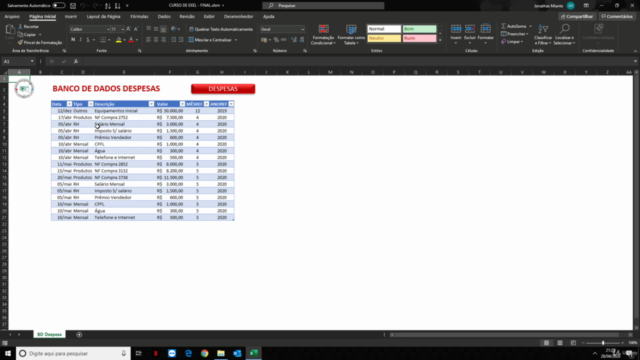Click the Pesquisar search box
This screenshot has height=360, width=640.
click(x=323, y=5)
